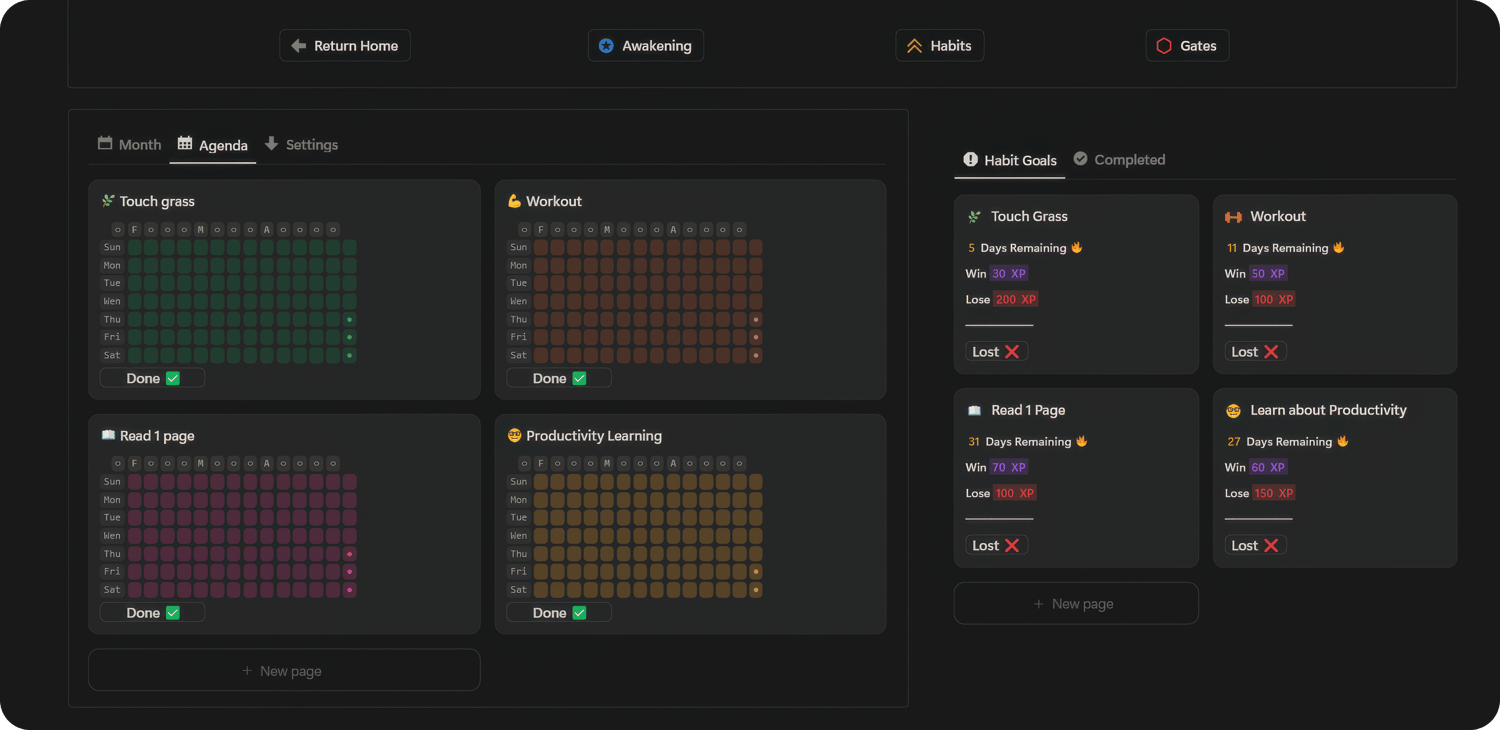Open the Workout tracker card title

pos(554,201)
